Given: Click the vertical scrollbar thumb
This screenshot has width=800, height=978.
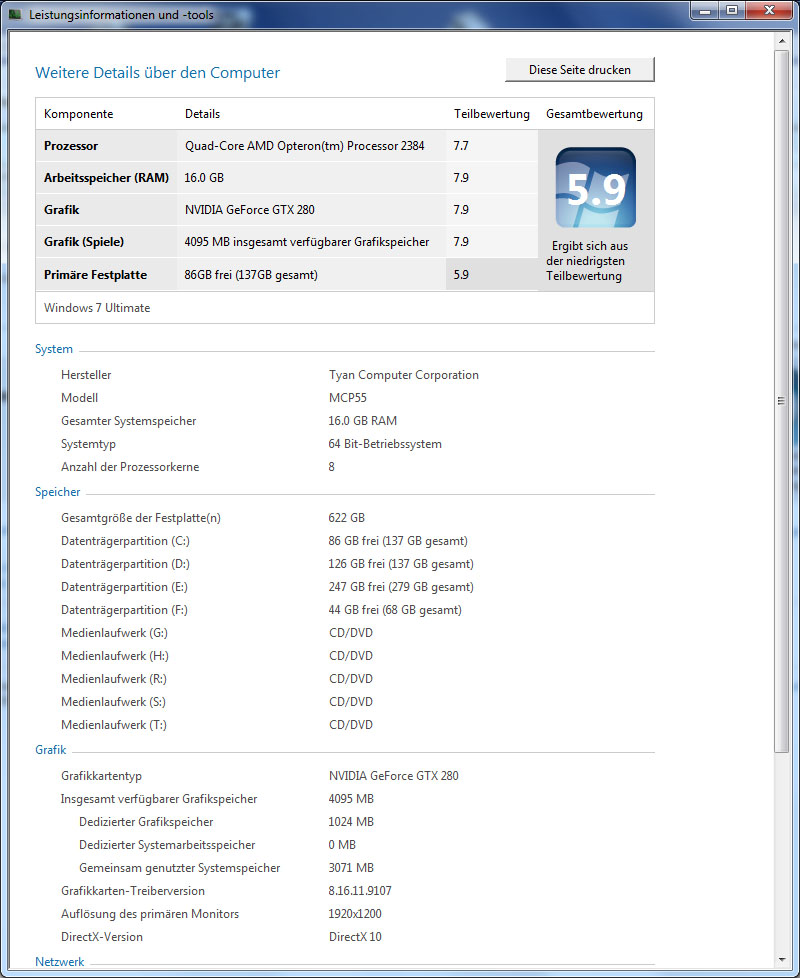Looking at the screenshot, I should click(782, 400).
